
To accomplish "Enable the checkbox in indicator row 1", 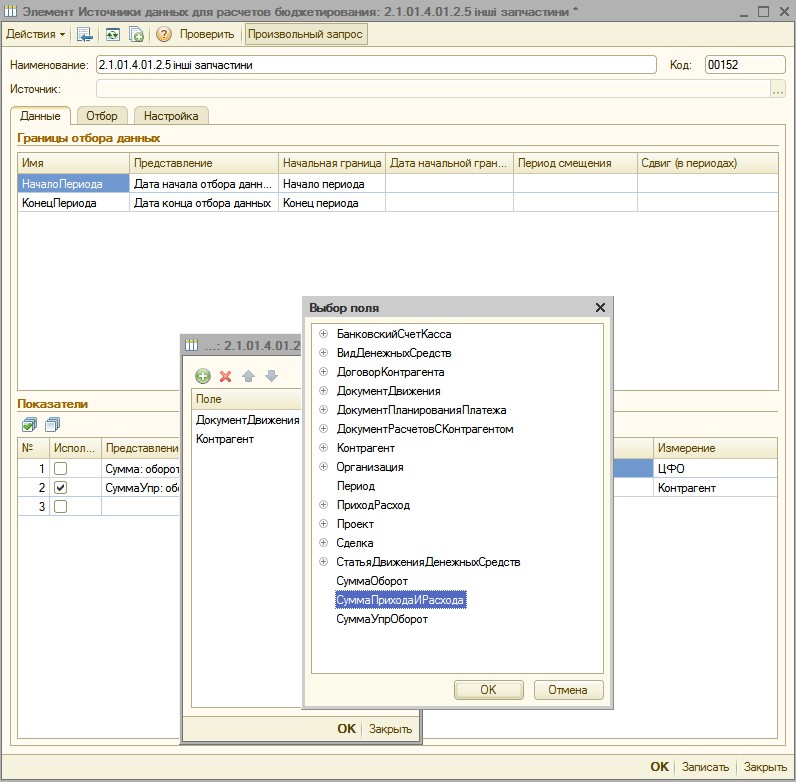I will (x=61, y=468).
